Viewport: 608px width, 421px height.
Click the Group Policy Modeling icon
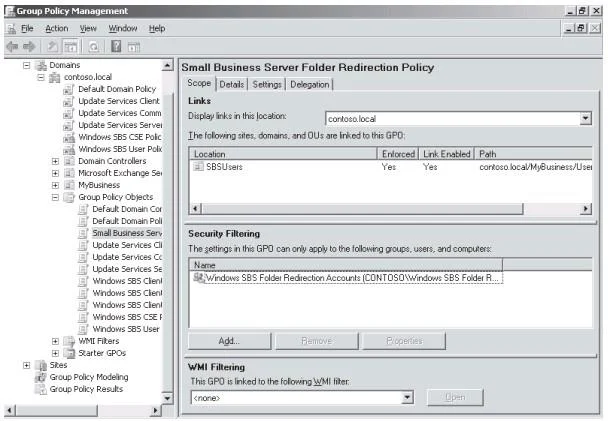[x=41, y=377]
